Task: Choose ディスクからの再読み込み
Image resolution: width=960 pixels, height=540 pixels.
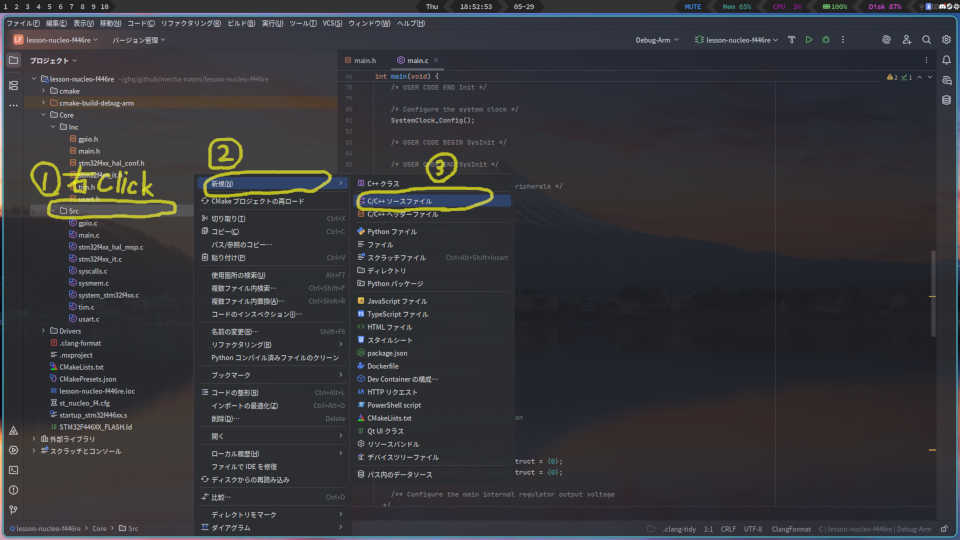Action: coord(272,480)
